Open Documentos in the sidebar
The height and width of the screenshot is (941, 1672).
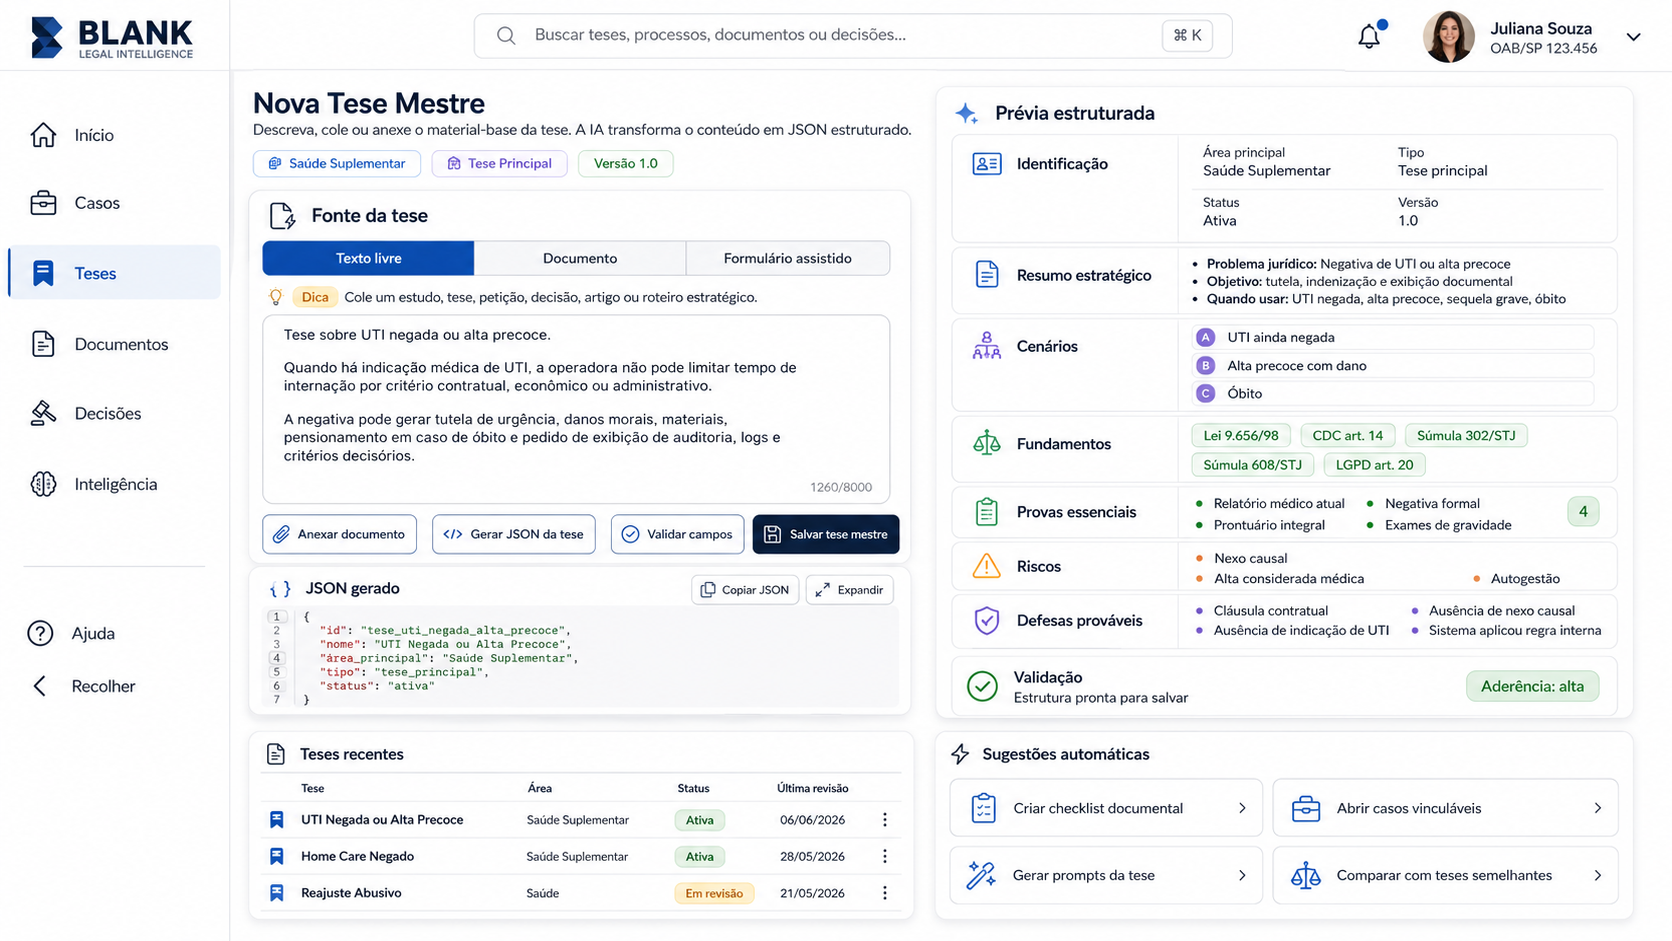(x=114, y=344)
